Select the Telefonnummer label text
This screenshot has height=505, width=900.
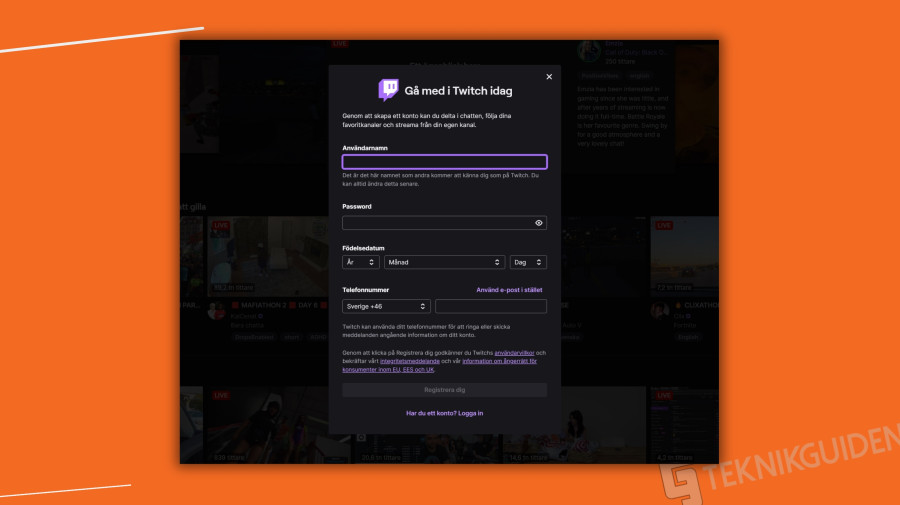coord(366,290)
